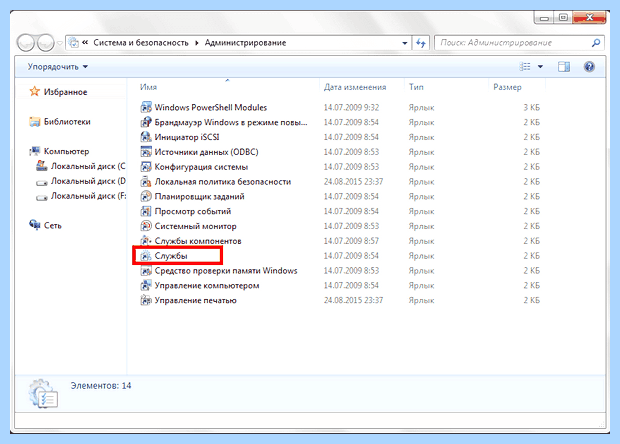
Task: Select the Библиотеки tree item
Action: point(67,121)
